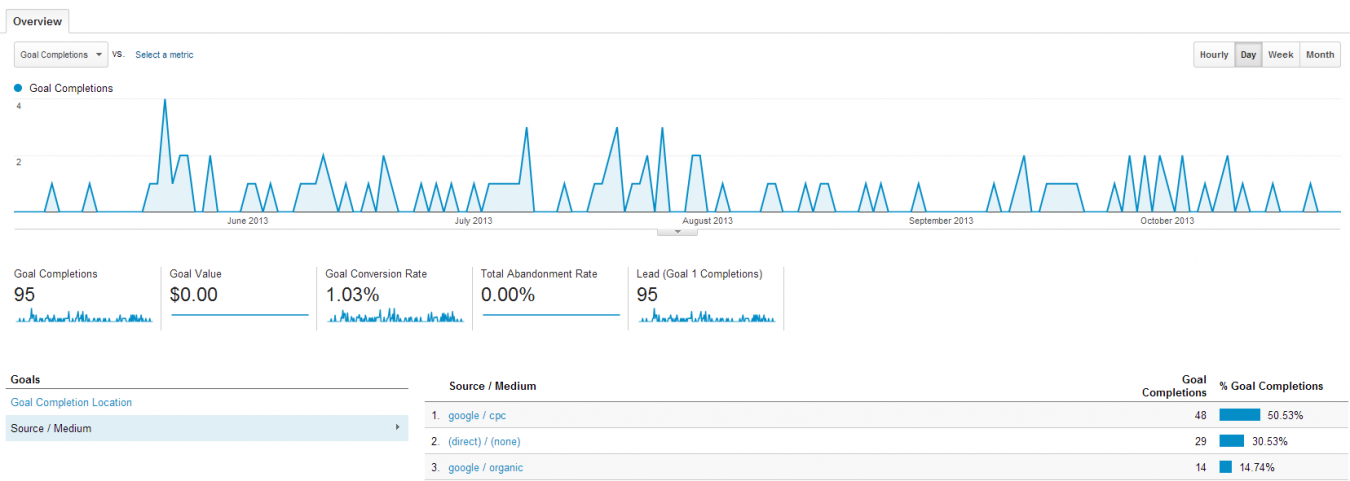Image resolution: width=1350 pixels, height=481 pixels.
Task: Click the September 2013 axis label
Action: tap(941, 221)
